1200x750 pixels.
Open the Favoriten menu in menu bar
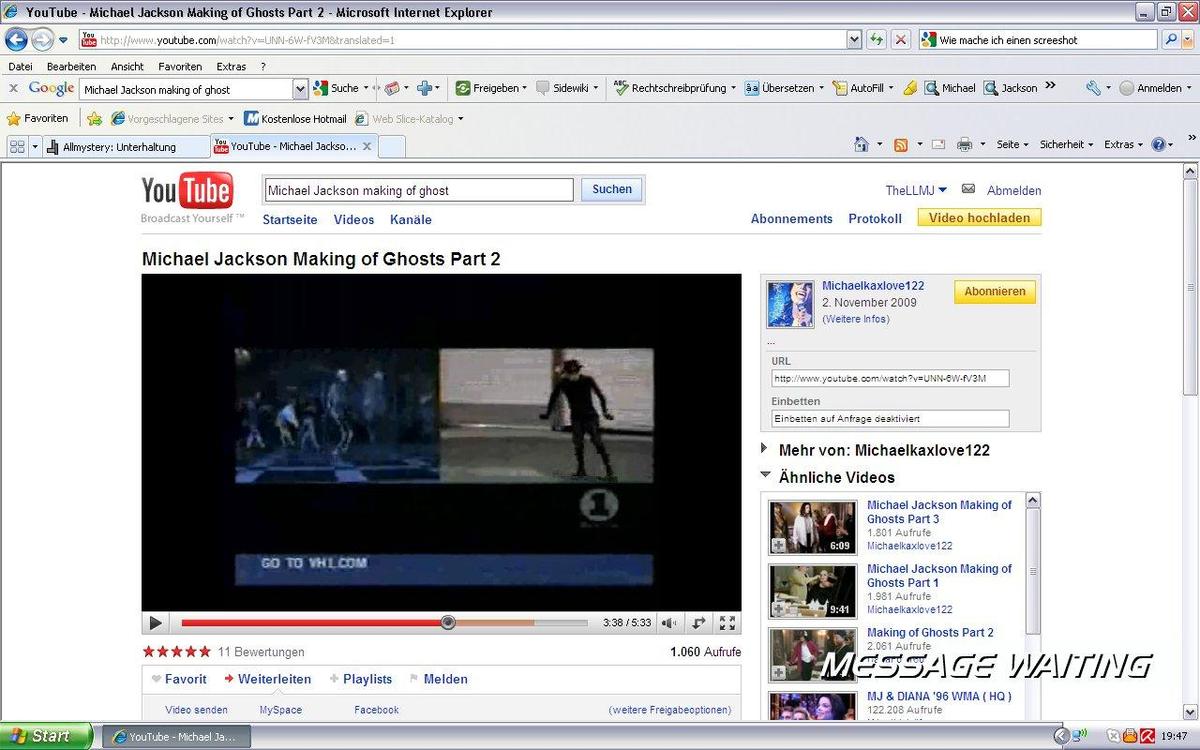[180, 66]
